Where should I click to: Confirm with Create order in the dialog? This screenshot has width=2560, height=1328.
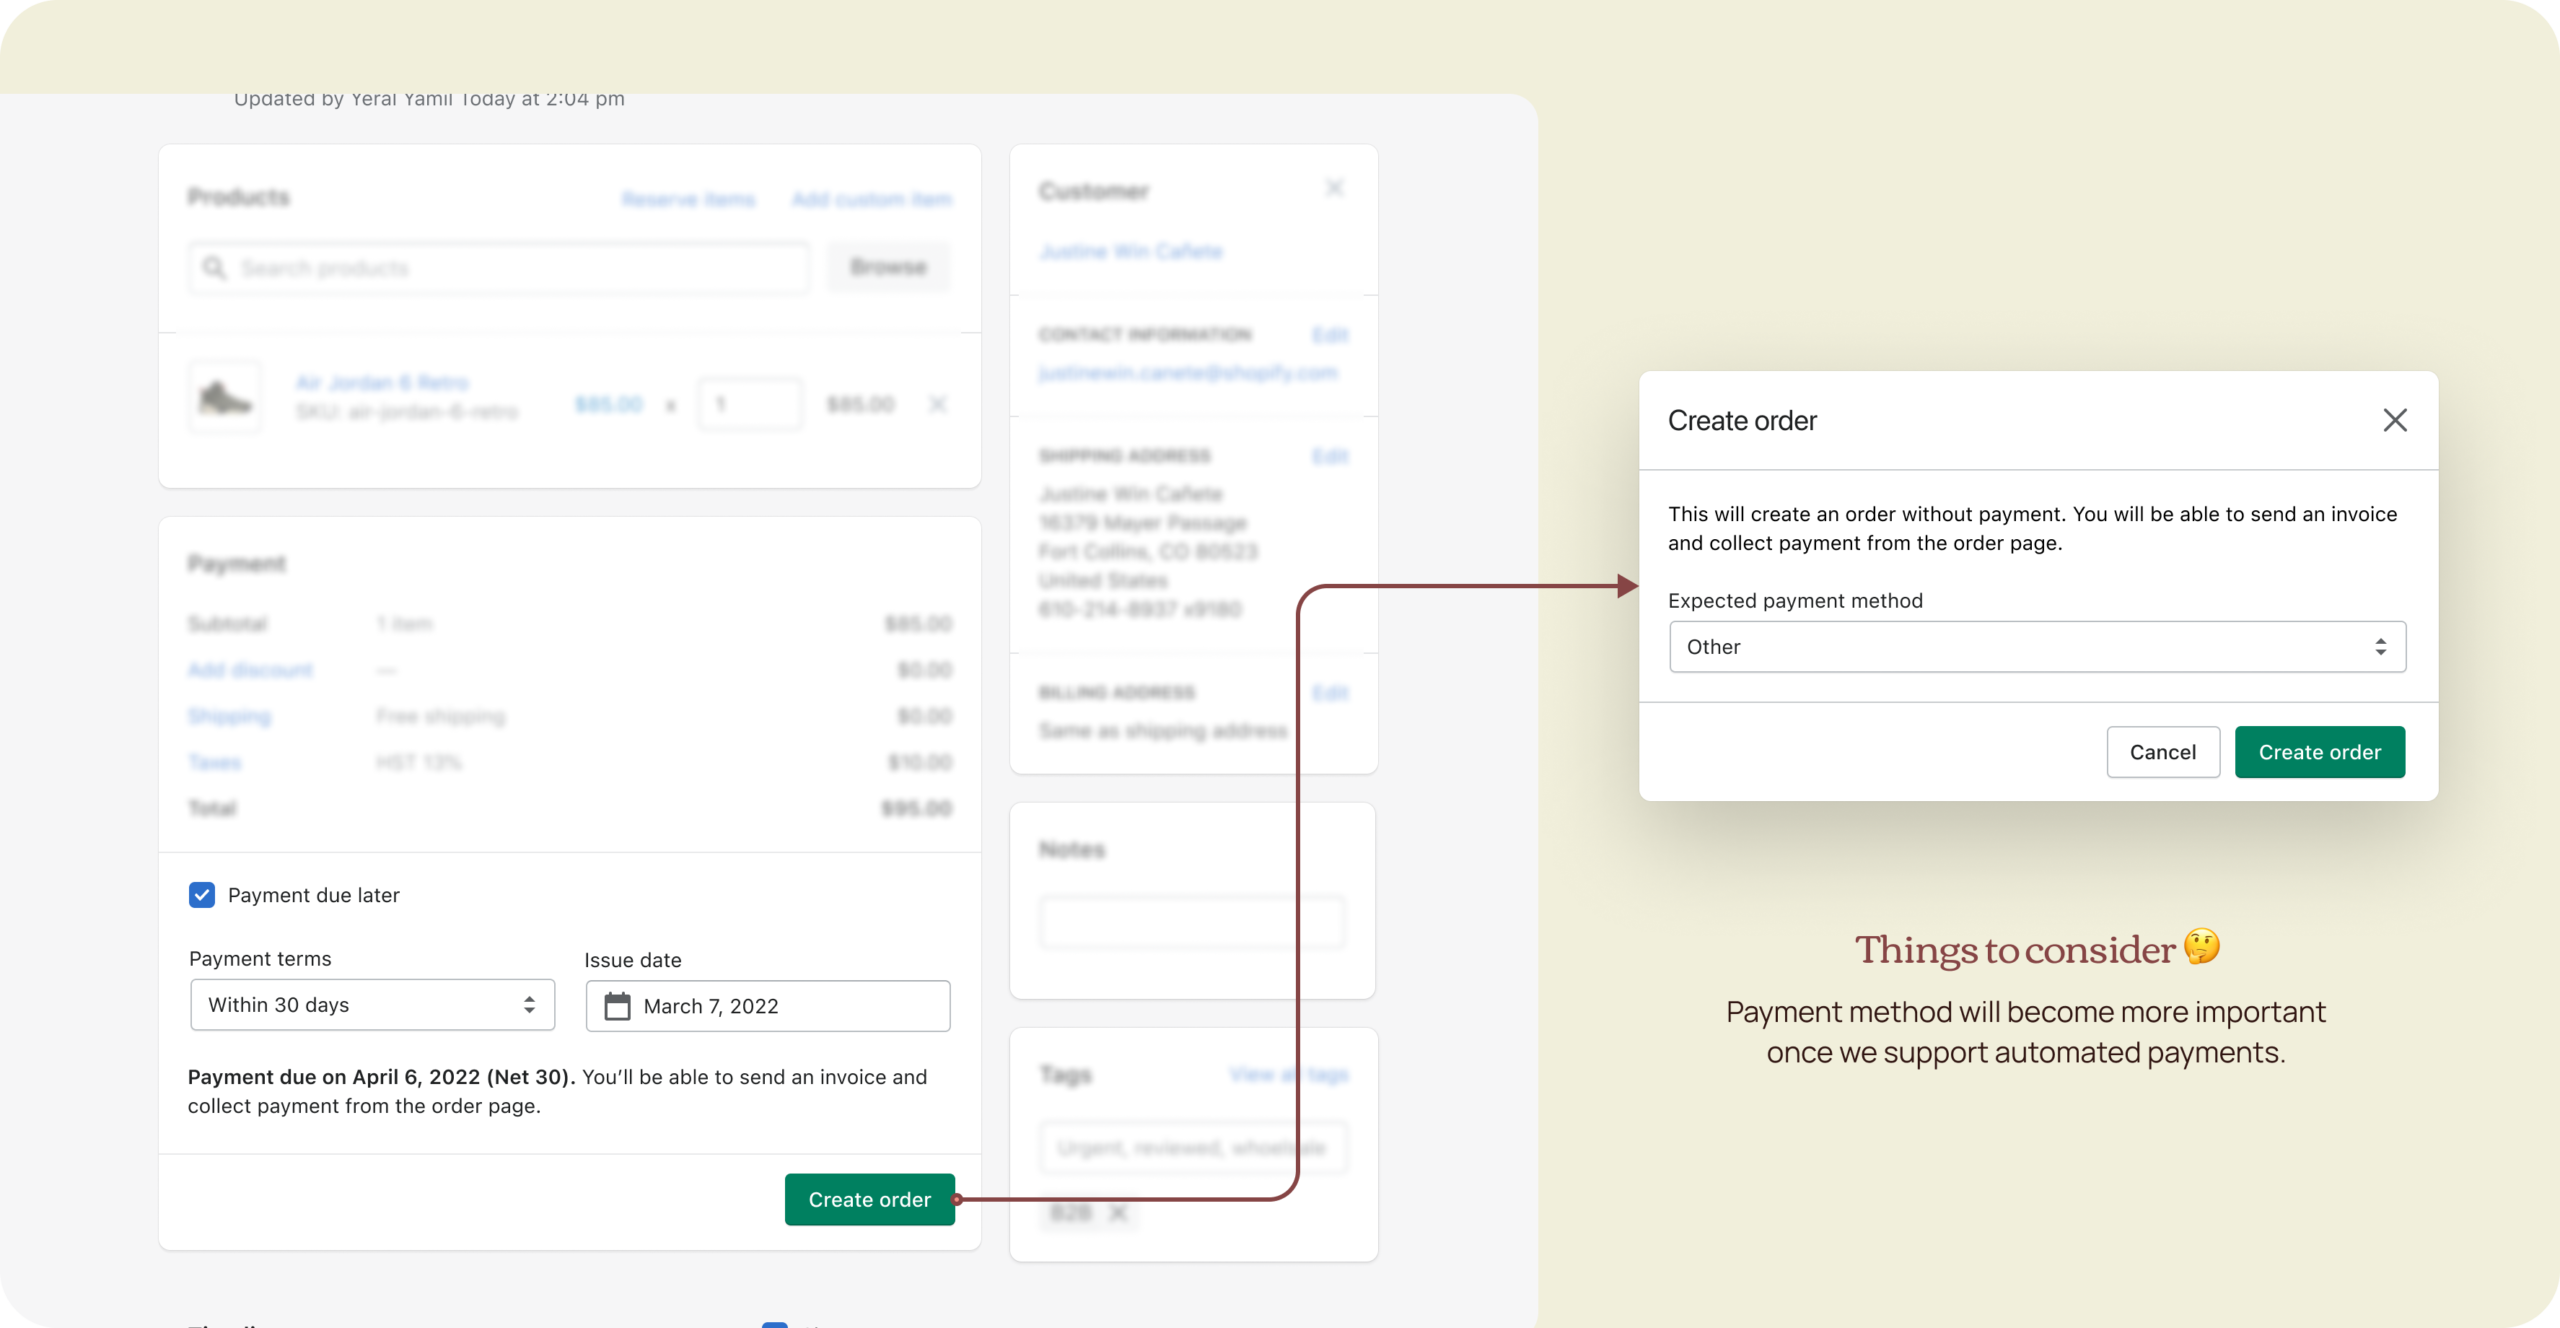click(x=2320, y=752)
